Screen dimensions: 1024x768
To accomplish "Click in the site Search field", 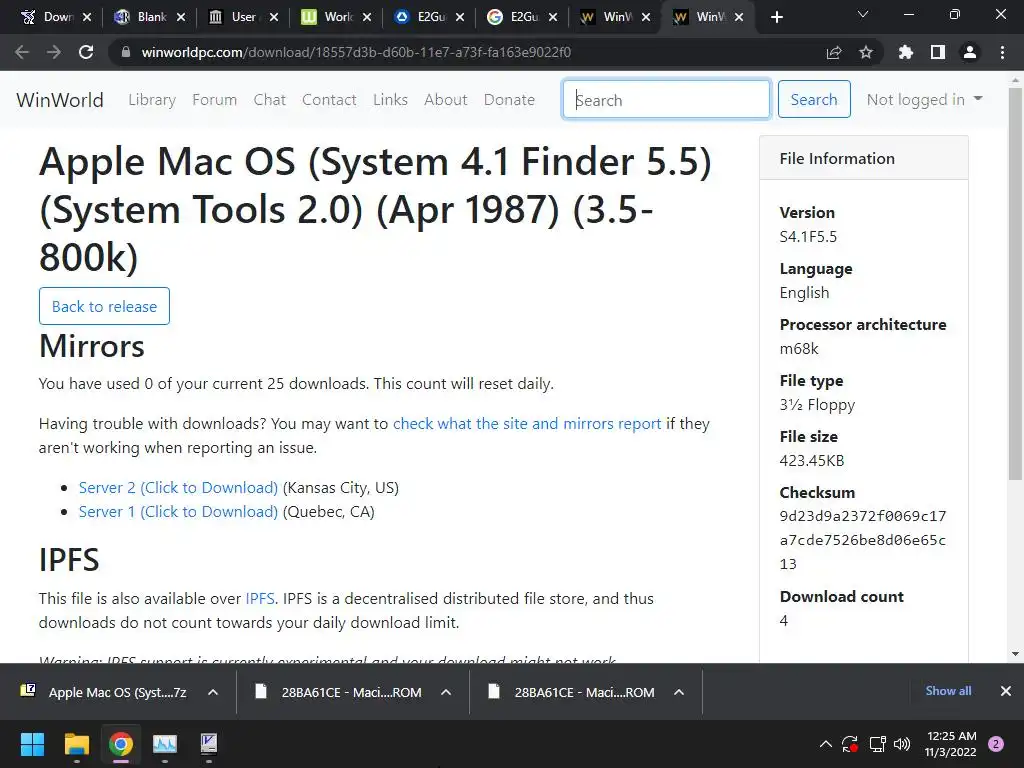I will click(666, 99).
